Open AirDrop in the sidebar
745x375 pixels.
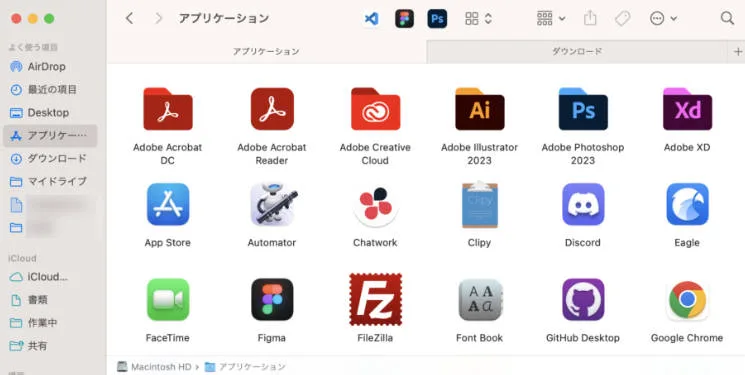click(x=50, y=67)
